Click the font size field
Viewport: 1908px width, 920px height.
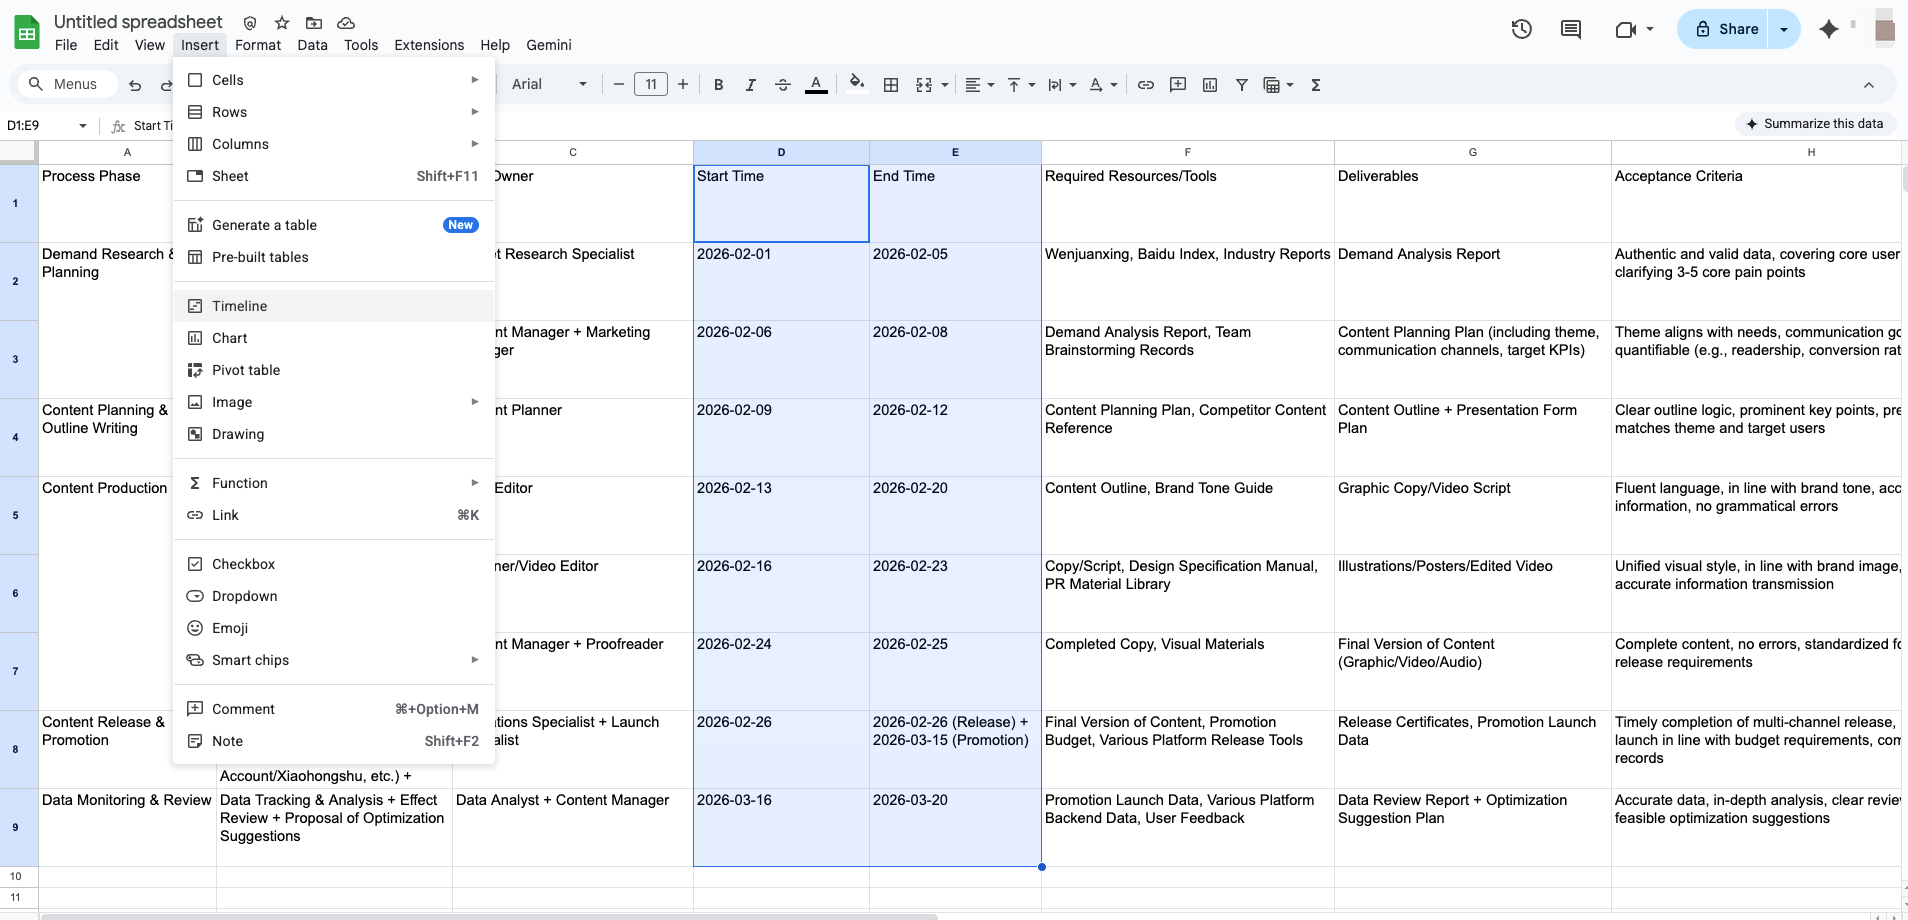coord(651,84)
